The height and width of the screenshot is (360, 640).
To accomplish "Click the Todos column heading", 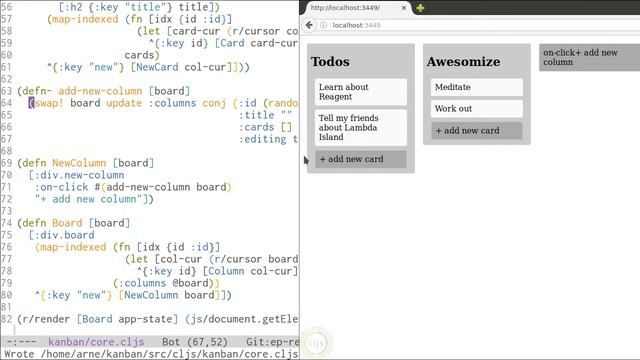I will (x=330, y=62).
